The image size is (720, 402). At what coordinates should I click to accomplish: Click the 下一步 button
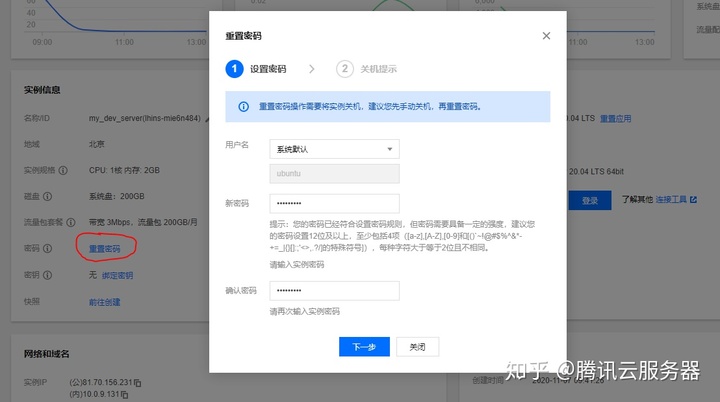tap(364, 347)
